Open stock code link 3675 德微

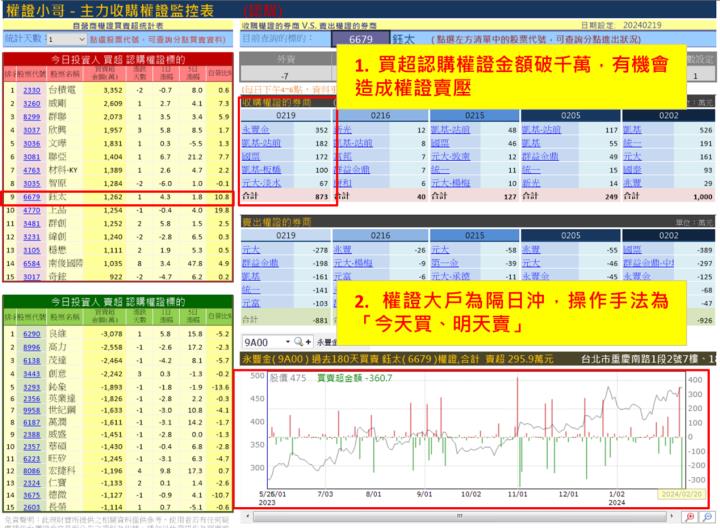[x=32, y=495]
